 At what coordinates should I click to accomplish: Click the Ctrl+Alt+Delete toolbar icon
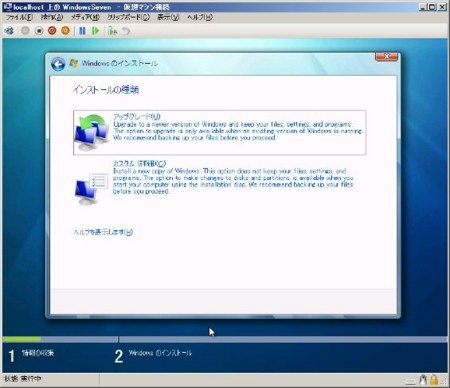[x=9, y=31]
